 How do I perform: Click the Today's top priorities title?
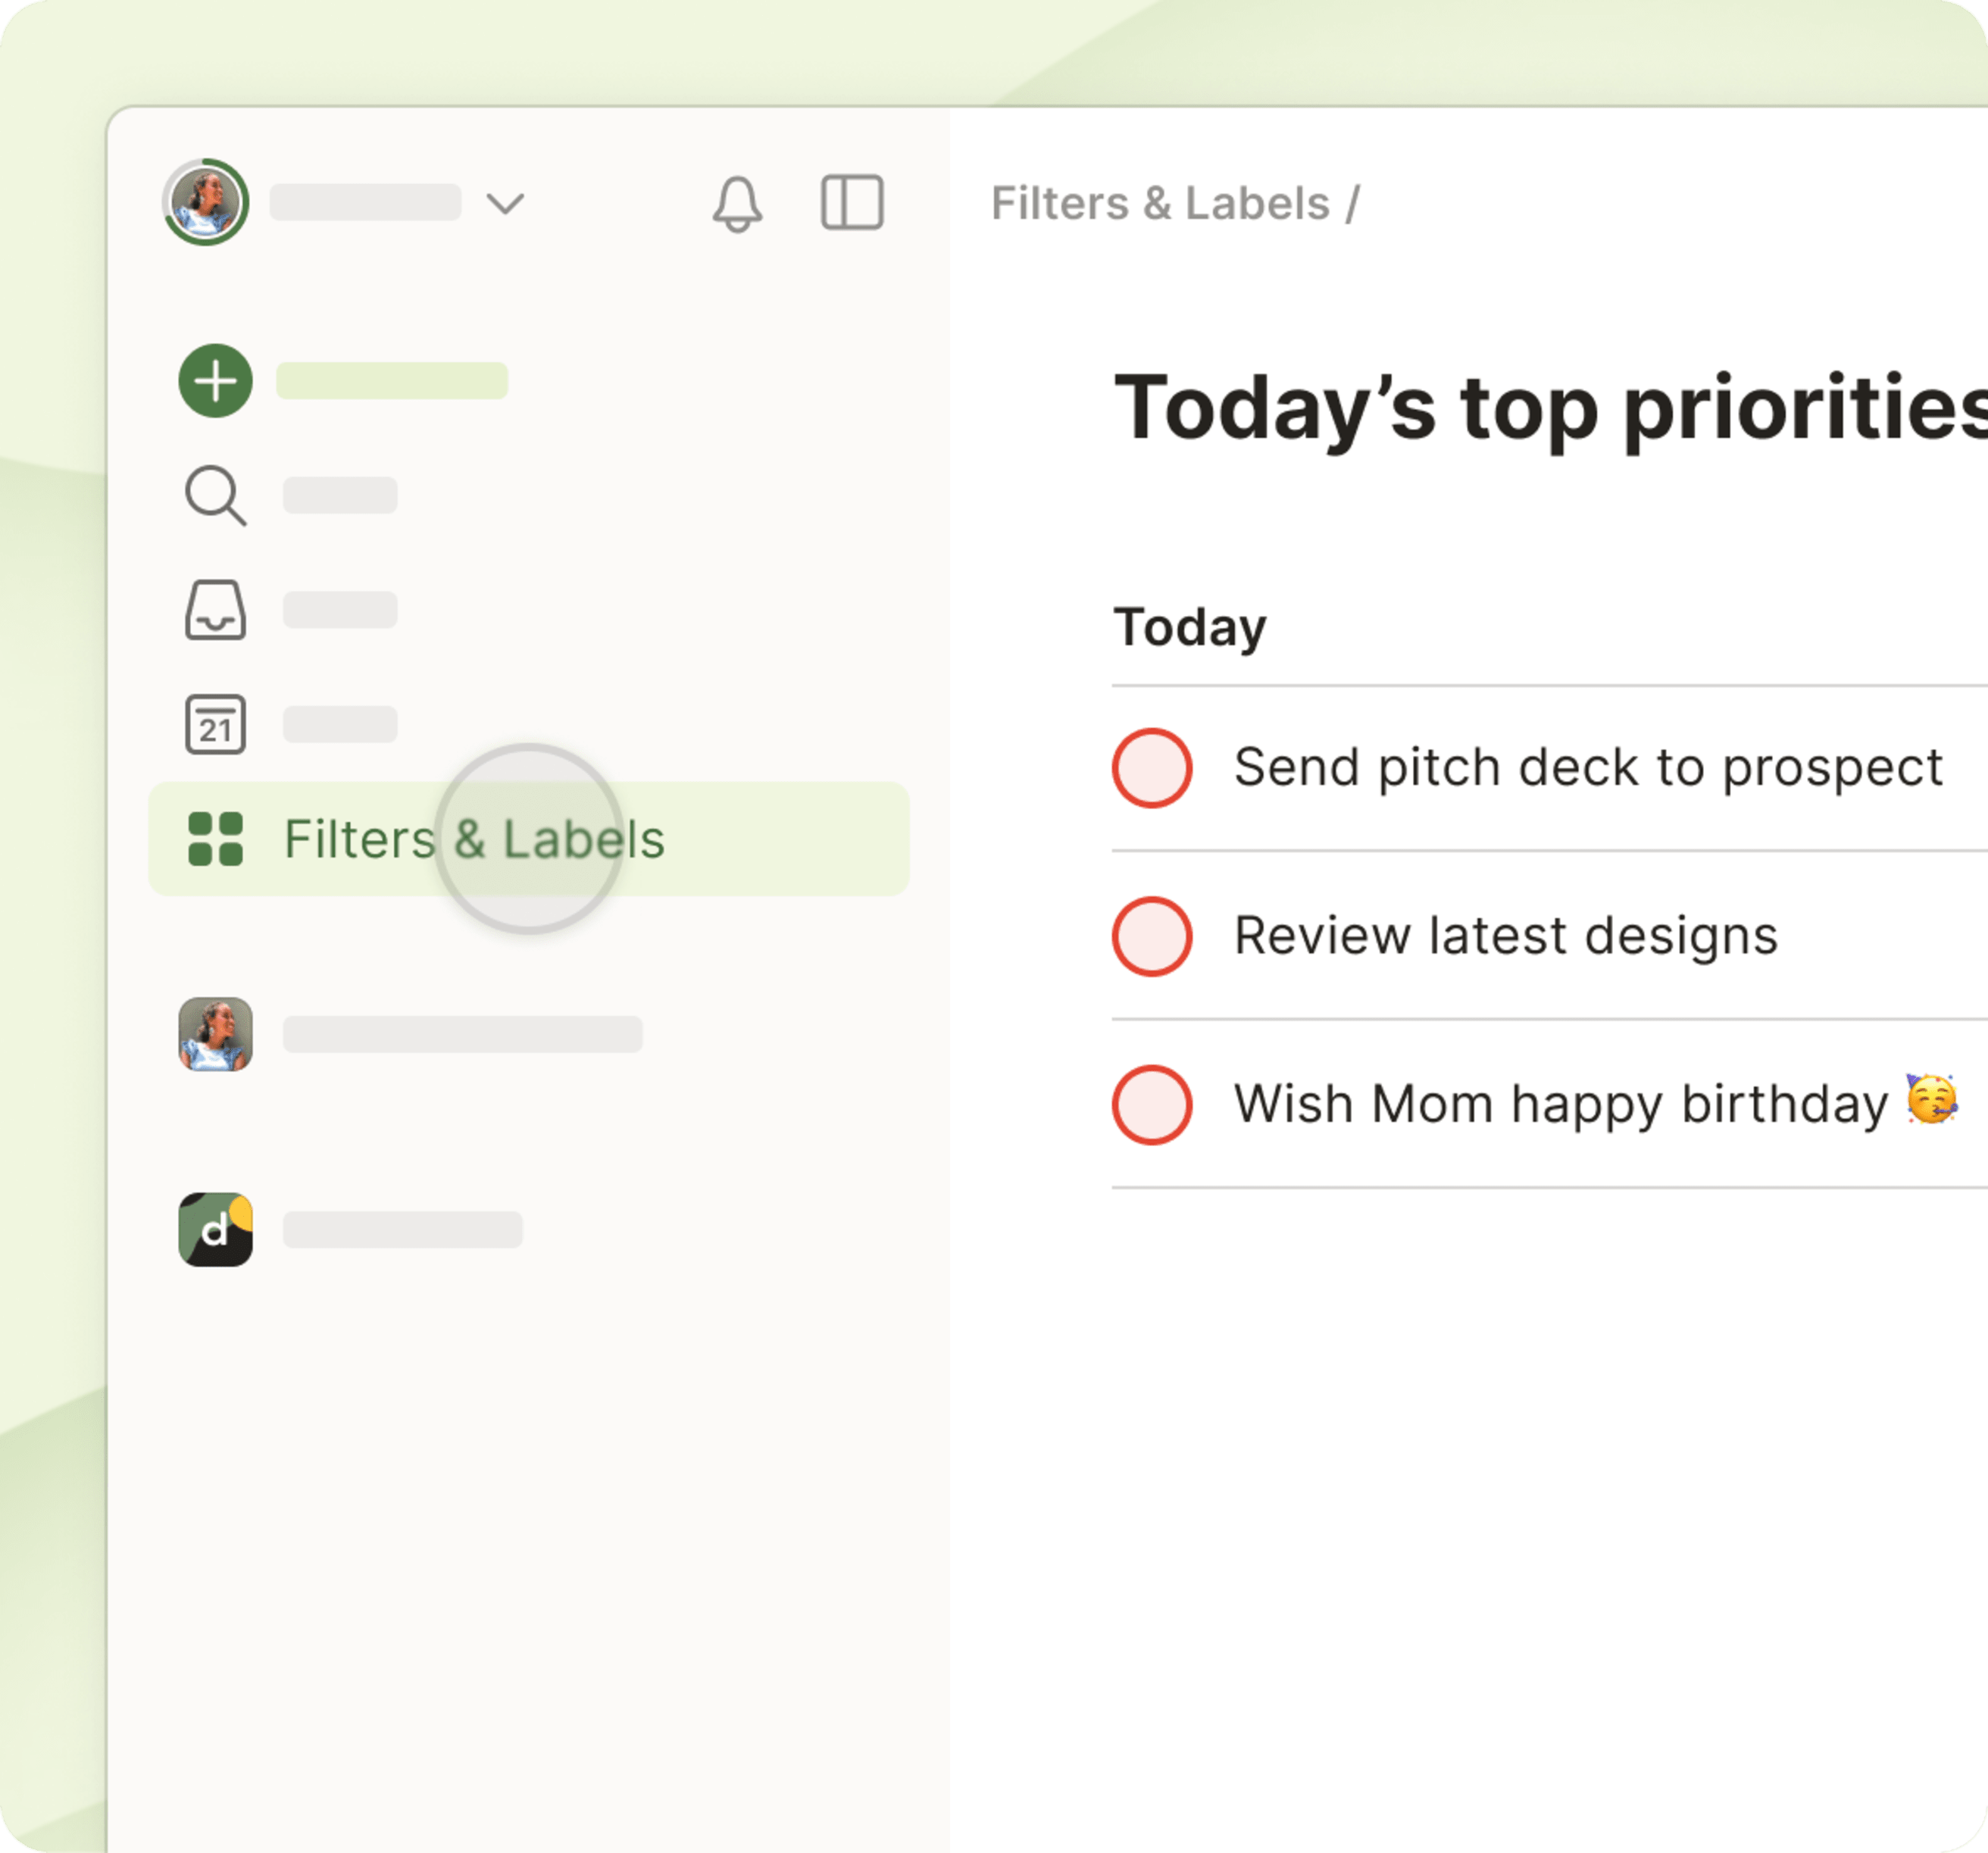(x=1550, y=408)
